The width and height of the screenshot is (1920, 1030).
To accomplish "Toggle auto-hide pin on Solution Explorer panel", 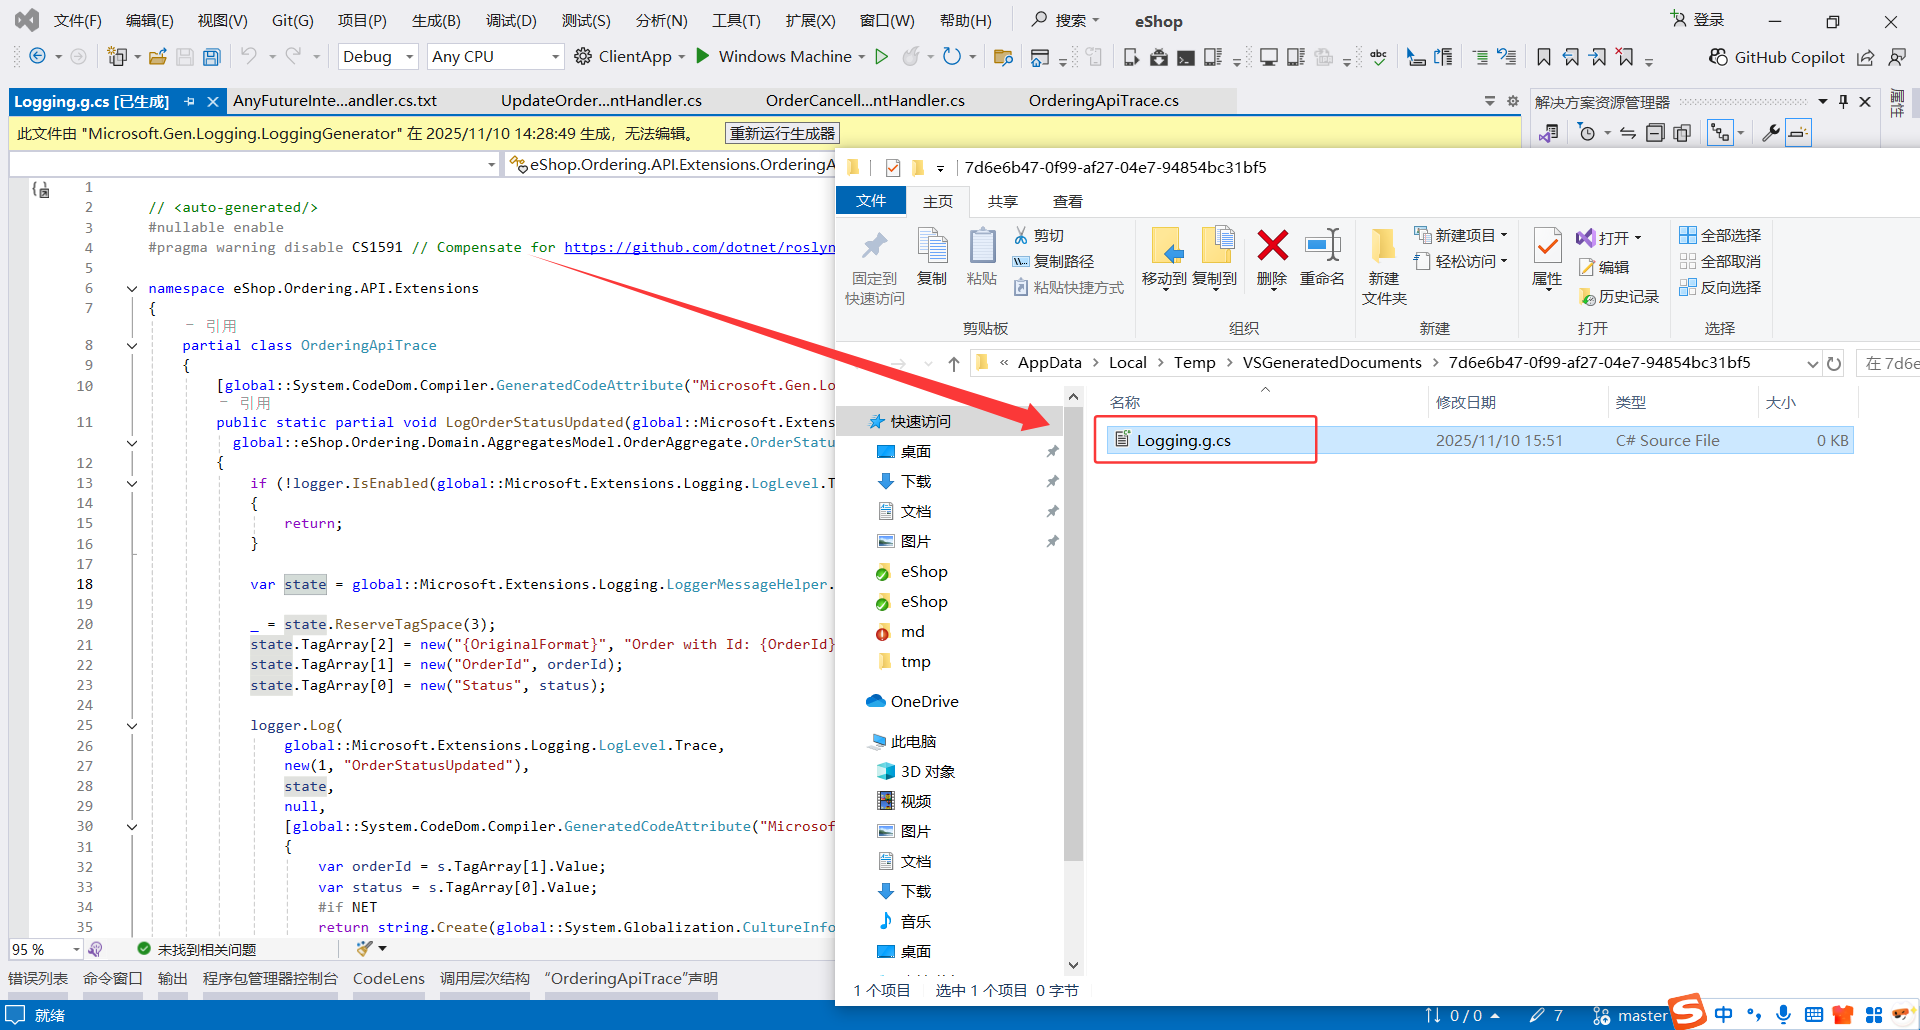I will click(1843, 102).
